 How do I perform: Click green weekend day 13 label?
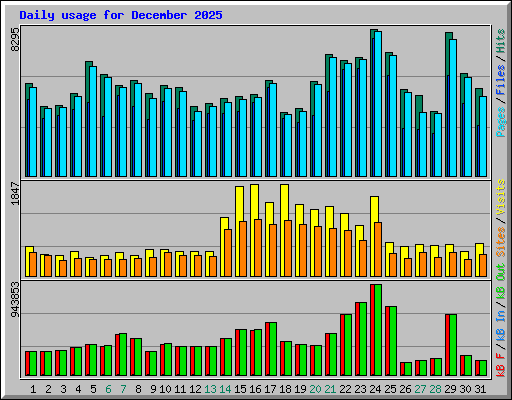coord(210,389)
